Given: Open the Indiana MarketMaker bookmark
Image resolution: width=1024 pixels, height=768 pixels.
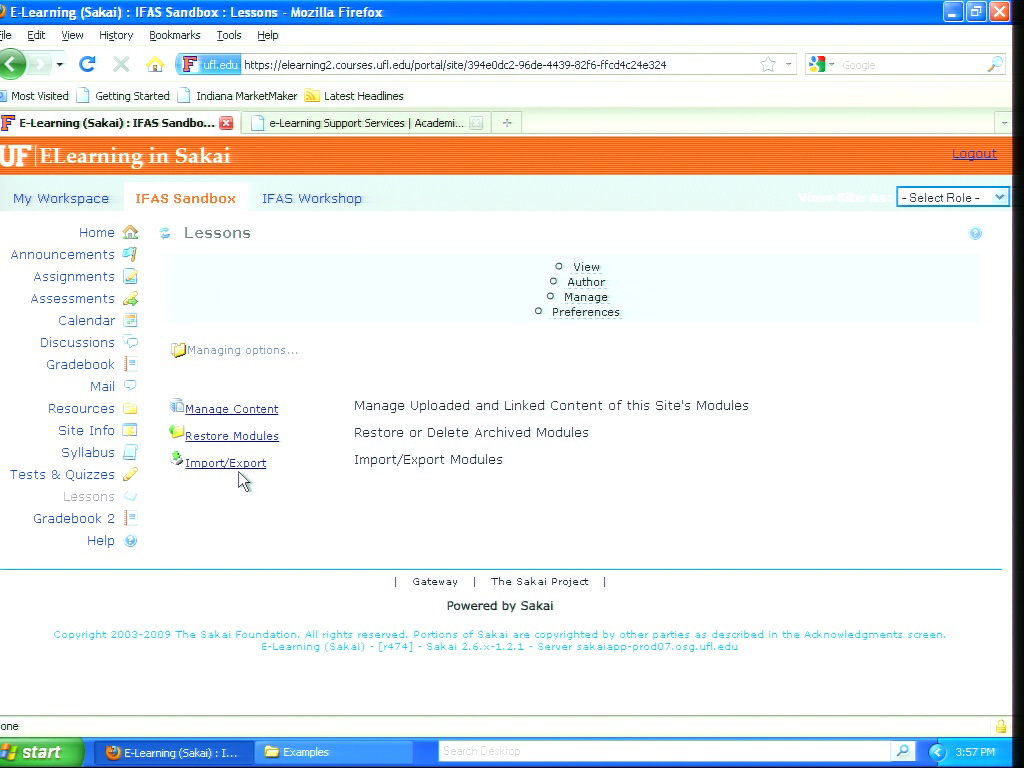Looking at the screenshot, I should (238, 96).
